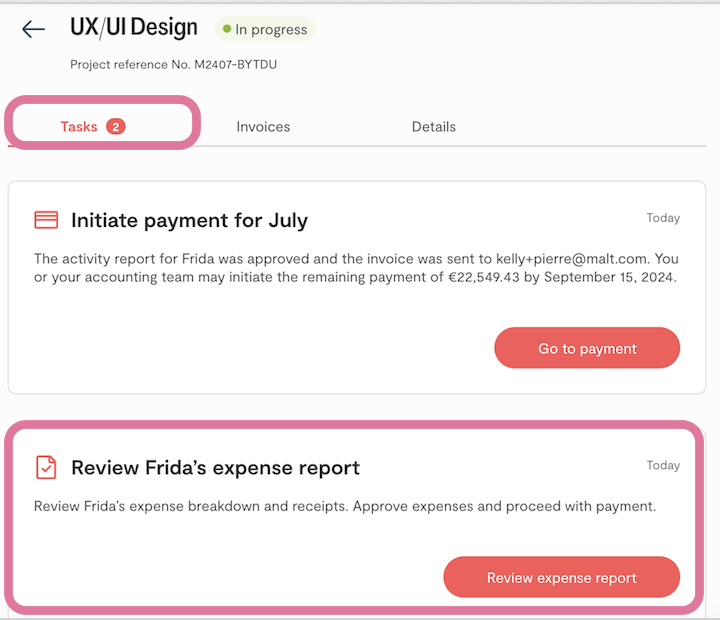The image size is (720, 620).
Task: Click the In progress status badge
Action: 265,30
